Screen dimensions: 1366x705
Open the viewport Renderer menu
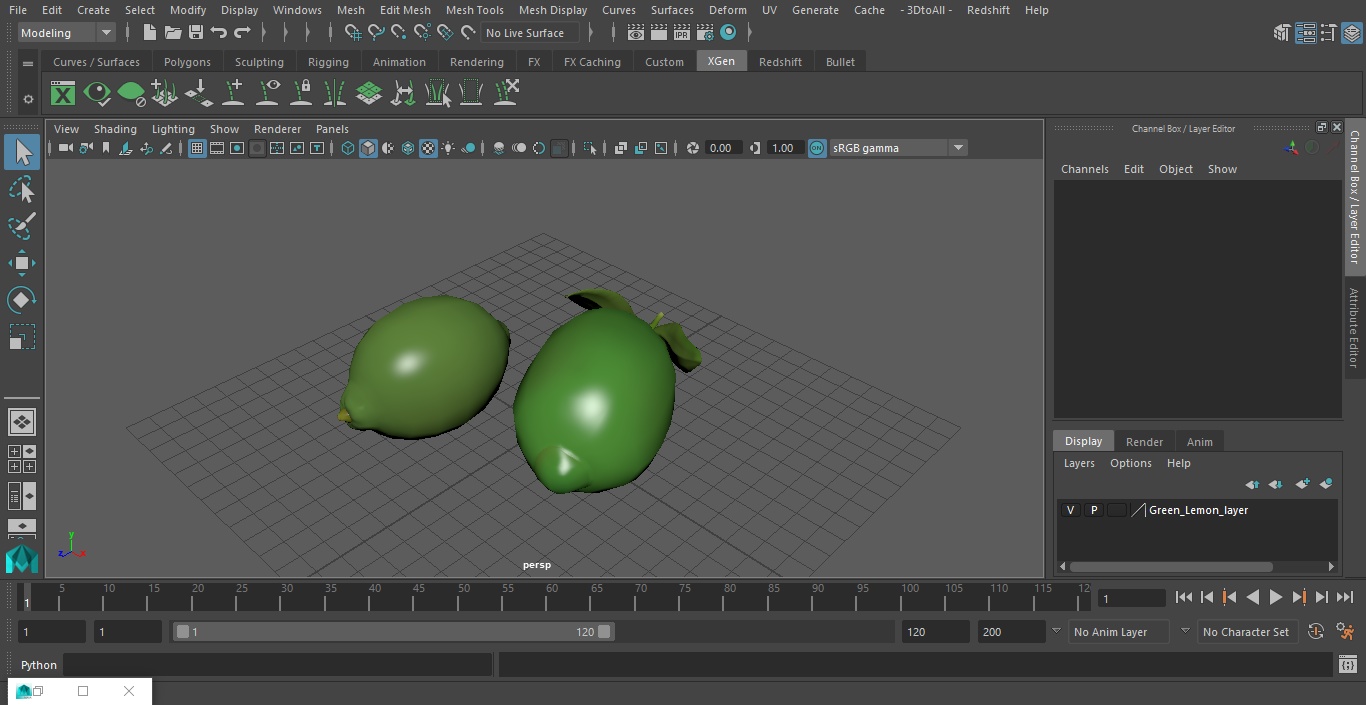pyautogui.click(x=277, y=129)
